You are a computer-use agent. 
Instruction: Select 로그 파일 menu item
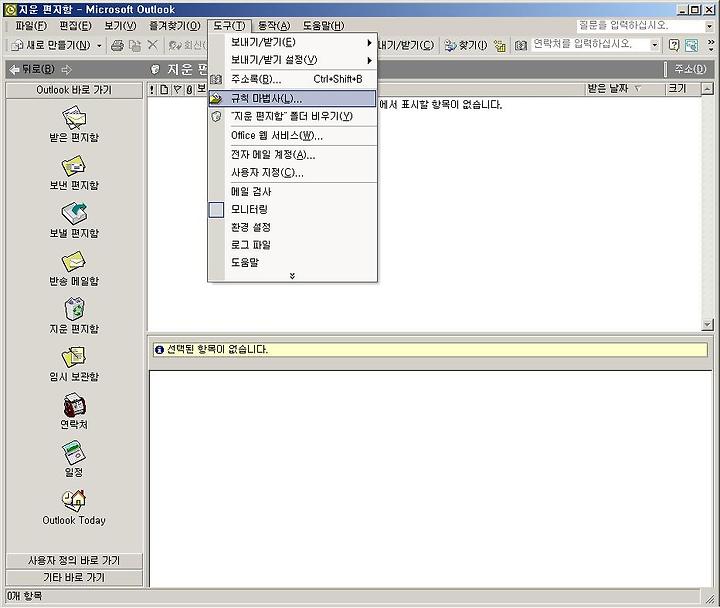292,245
